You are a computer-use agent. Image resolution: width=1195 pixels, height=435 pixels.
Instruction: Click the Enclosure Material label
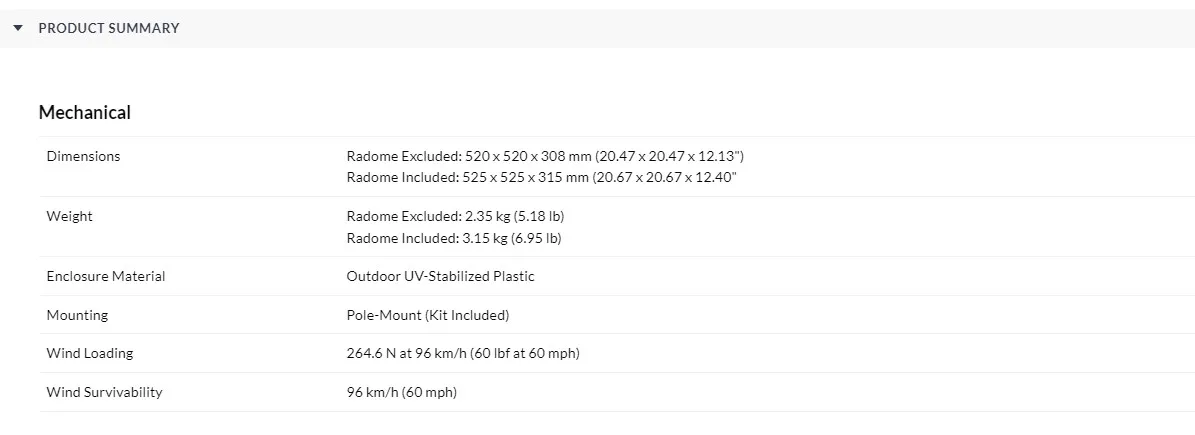pyautogui.click(x=106, y=276)
